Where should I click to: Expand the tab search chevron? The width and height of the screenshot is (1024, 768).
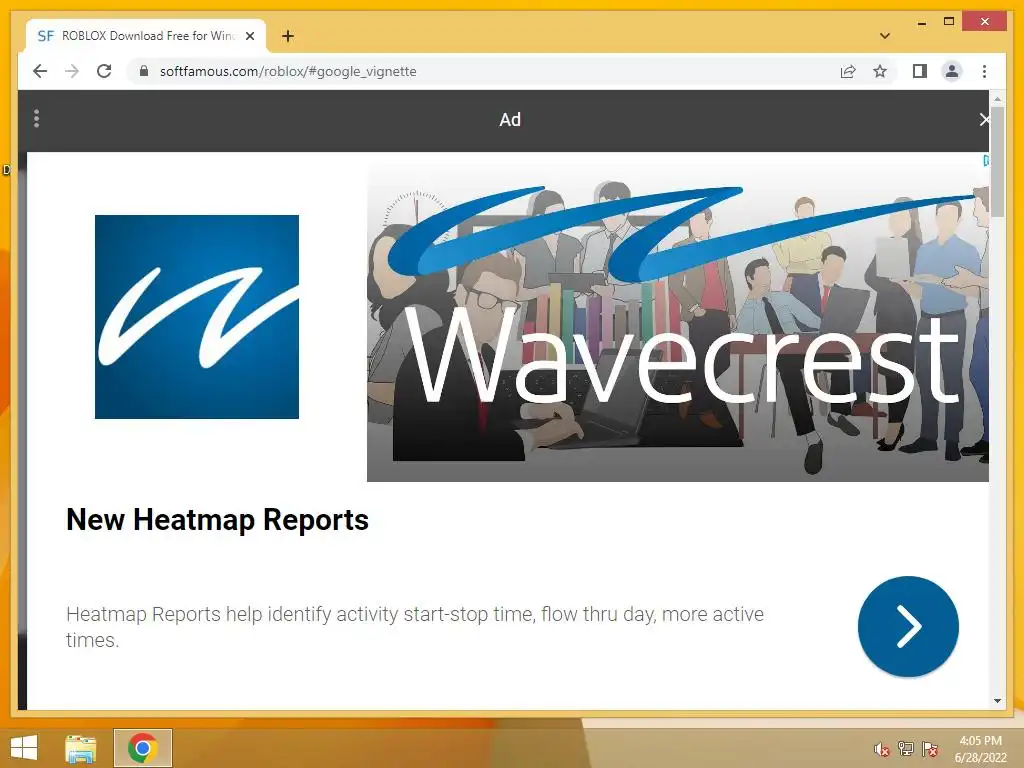tap(885, 36)
